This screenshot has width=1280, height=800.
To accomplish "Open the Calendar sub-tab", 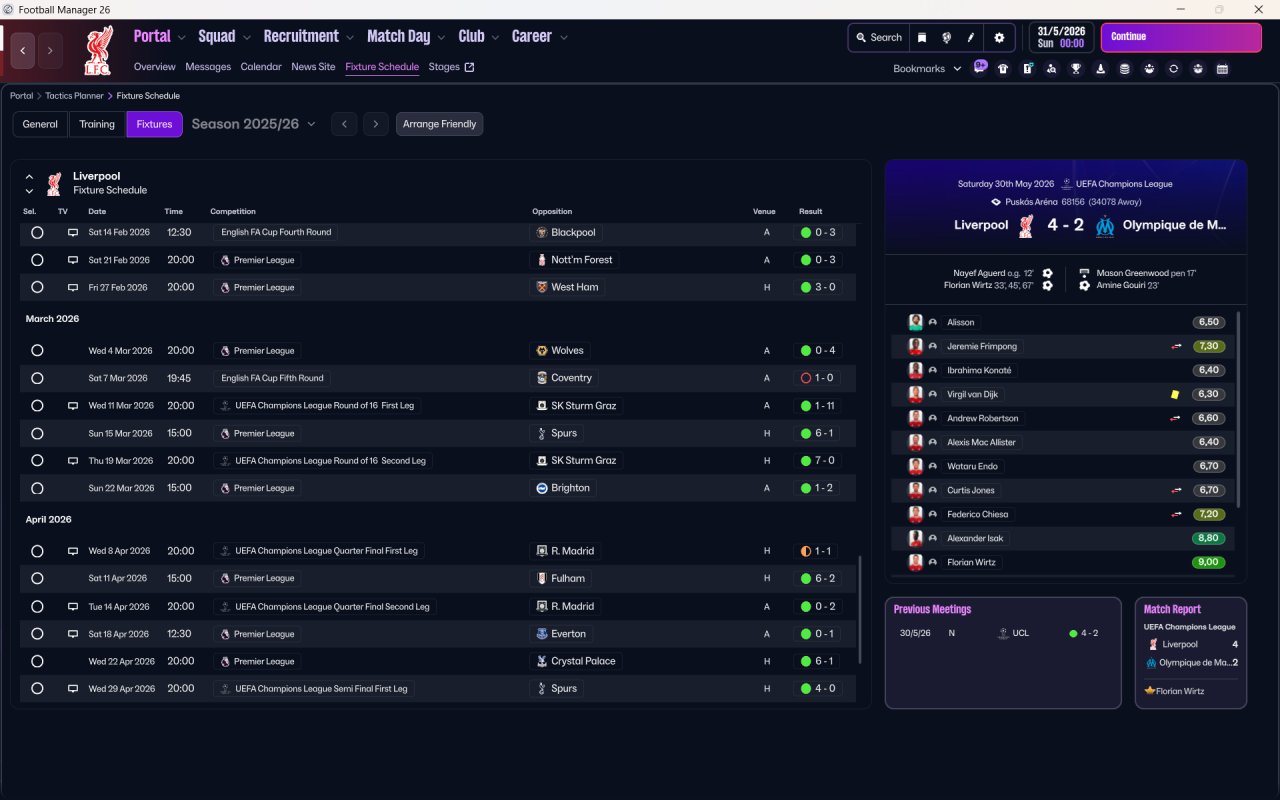I will coord(261,67).
